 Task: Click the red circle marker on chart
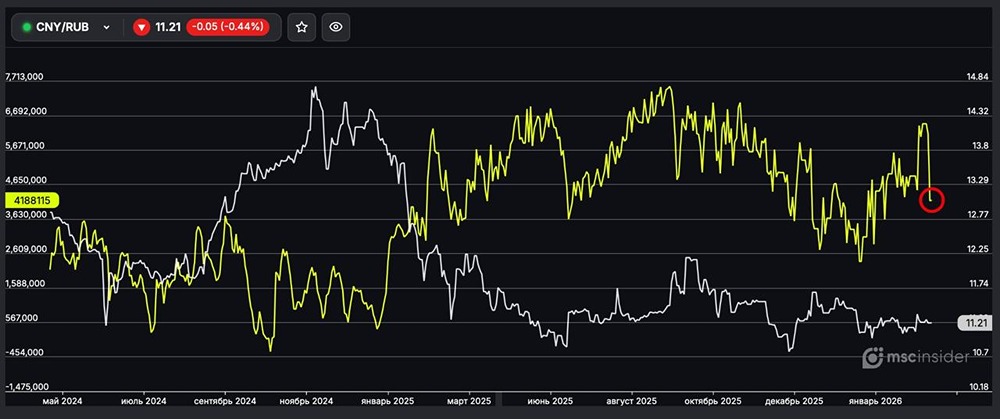click(x=932, y=199)
